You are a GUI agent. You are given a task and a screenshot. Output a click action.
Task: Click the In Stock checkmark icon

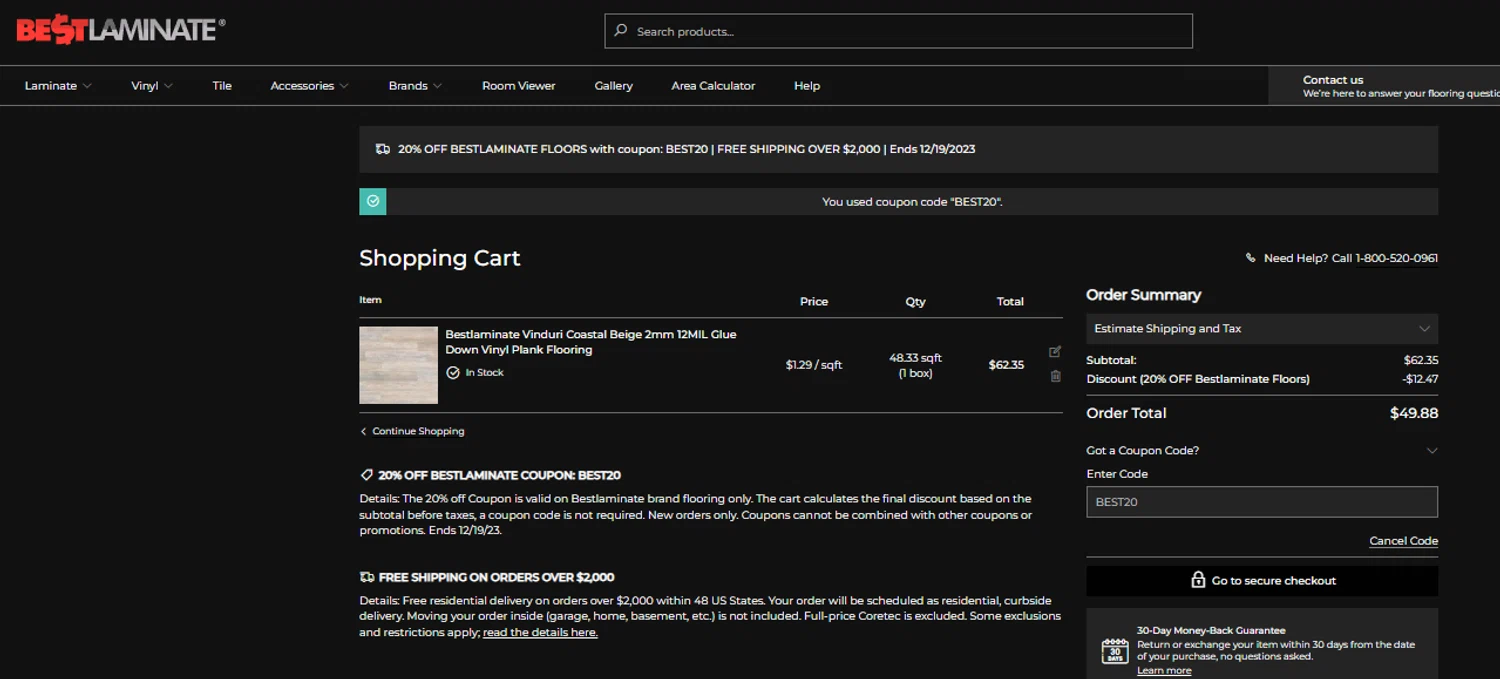click(x=453, y=372)
